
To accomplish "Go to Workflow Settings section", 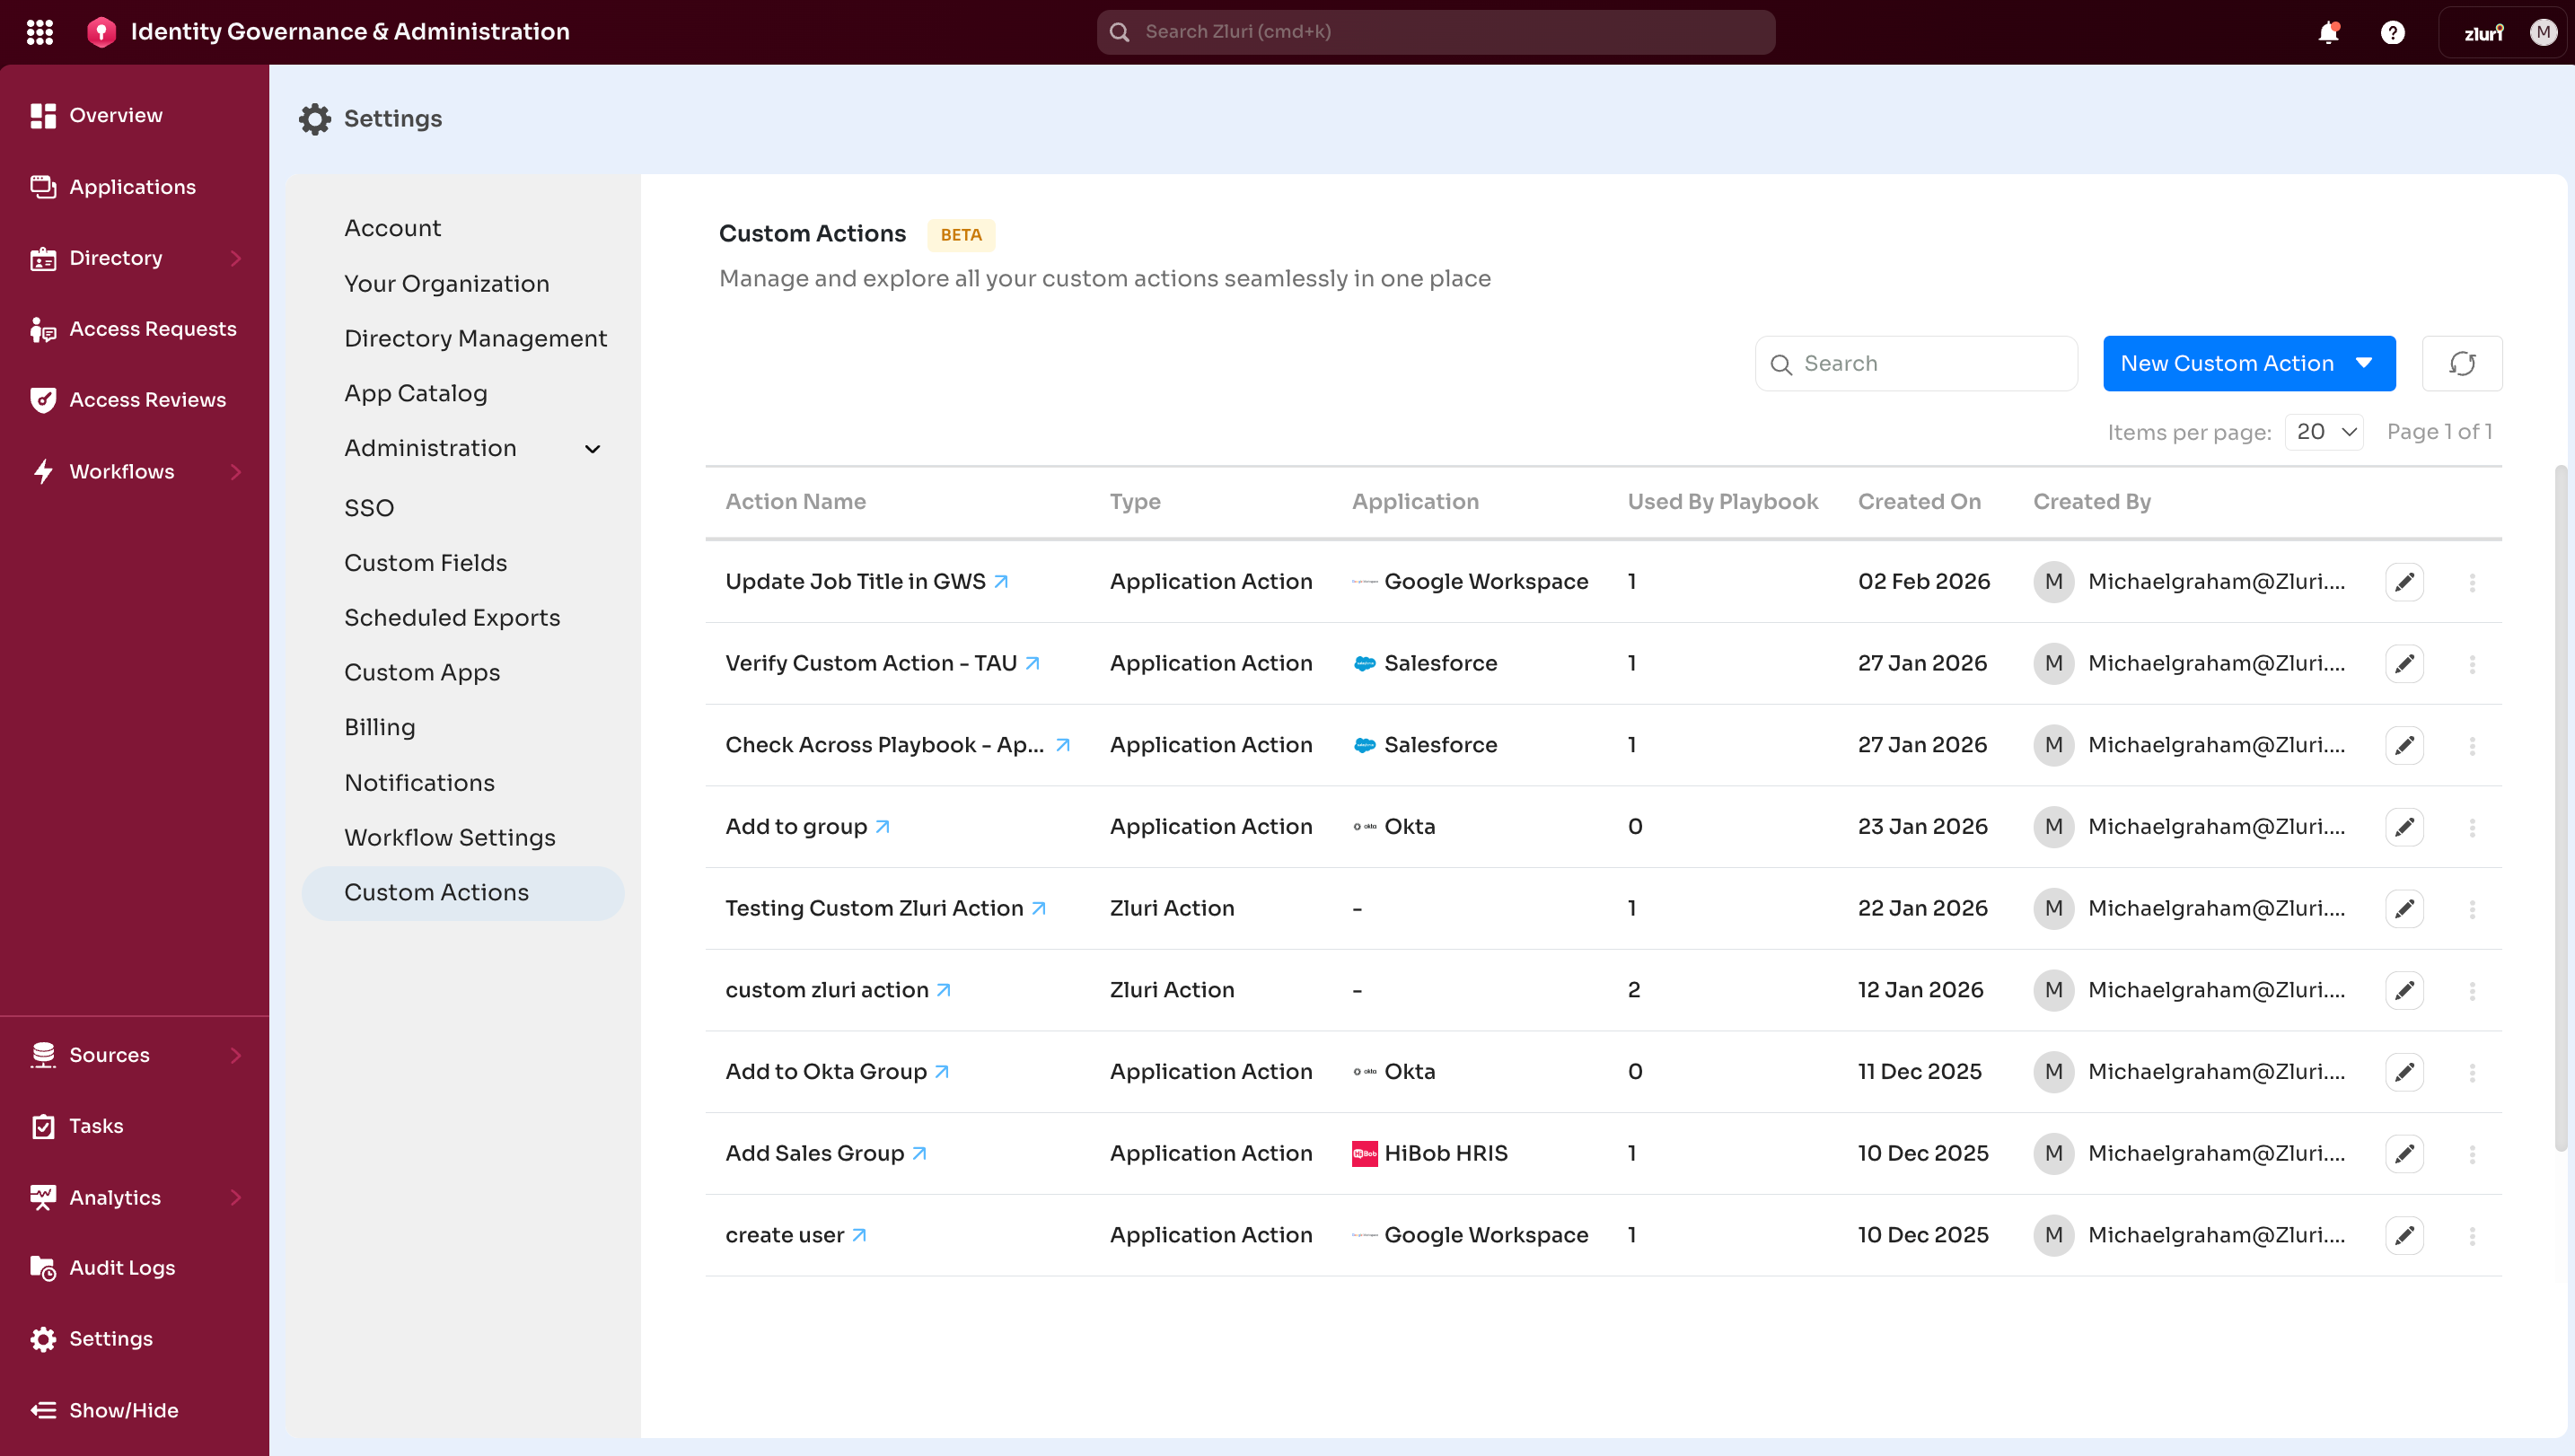I will click(449, 837).
